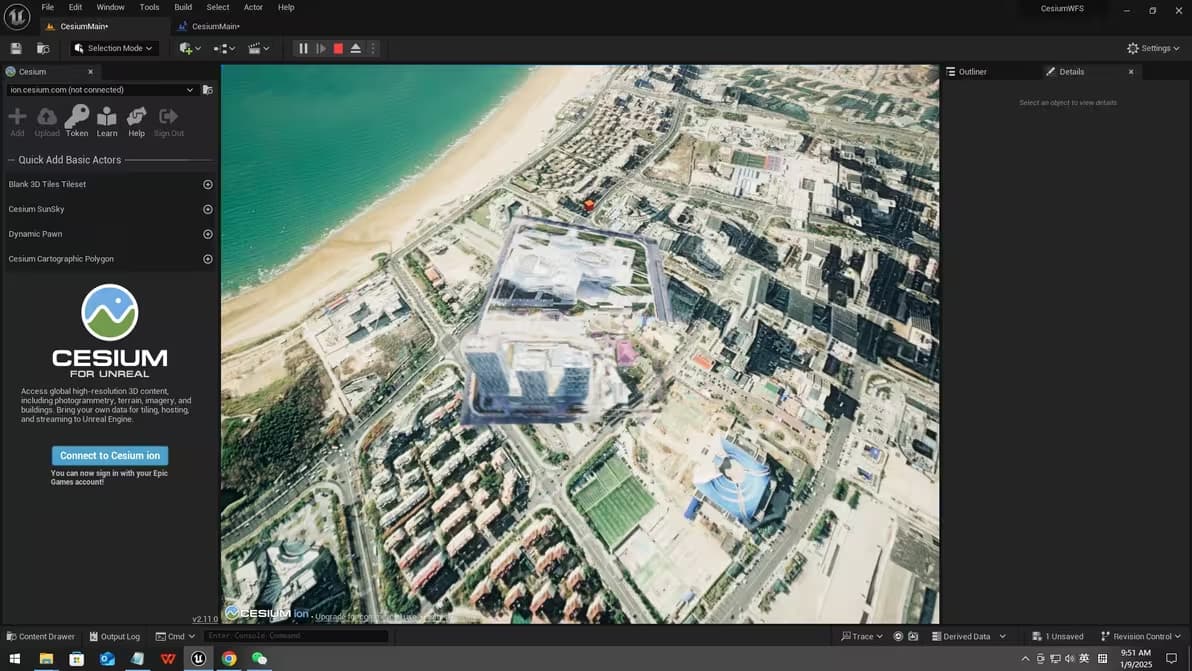The image size is (1192, 671).
Task: Open the Selection Mode dropdown
Action: 114,48
